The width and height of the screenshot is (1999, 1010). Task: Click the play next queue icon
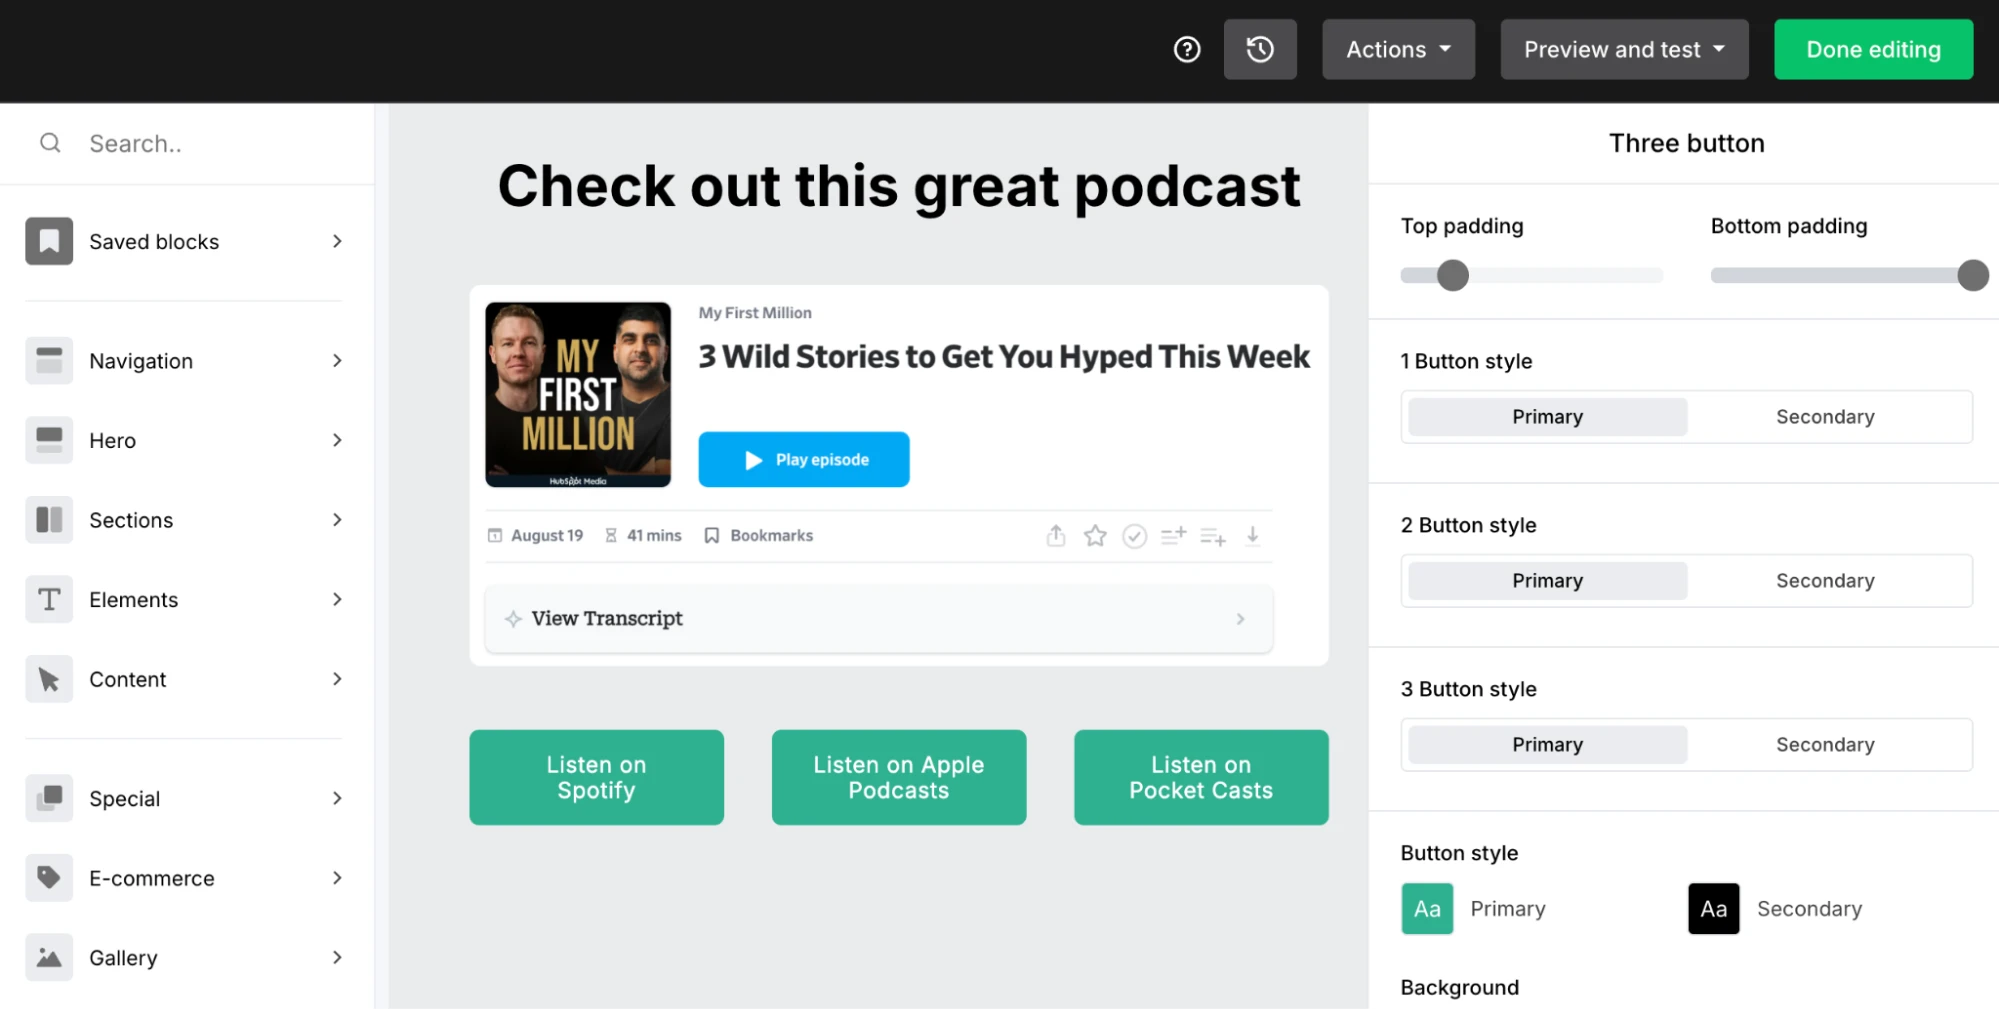click(1173, 536)
